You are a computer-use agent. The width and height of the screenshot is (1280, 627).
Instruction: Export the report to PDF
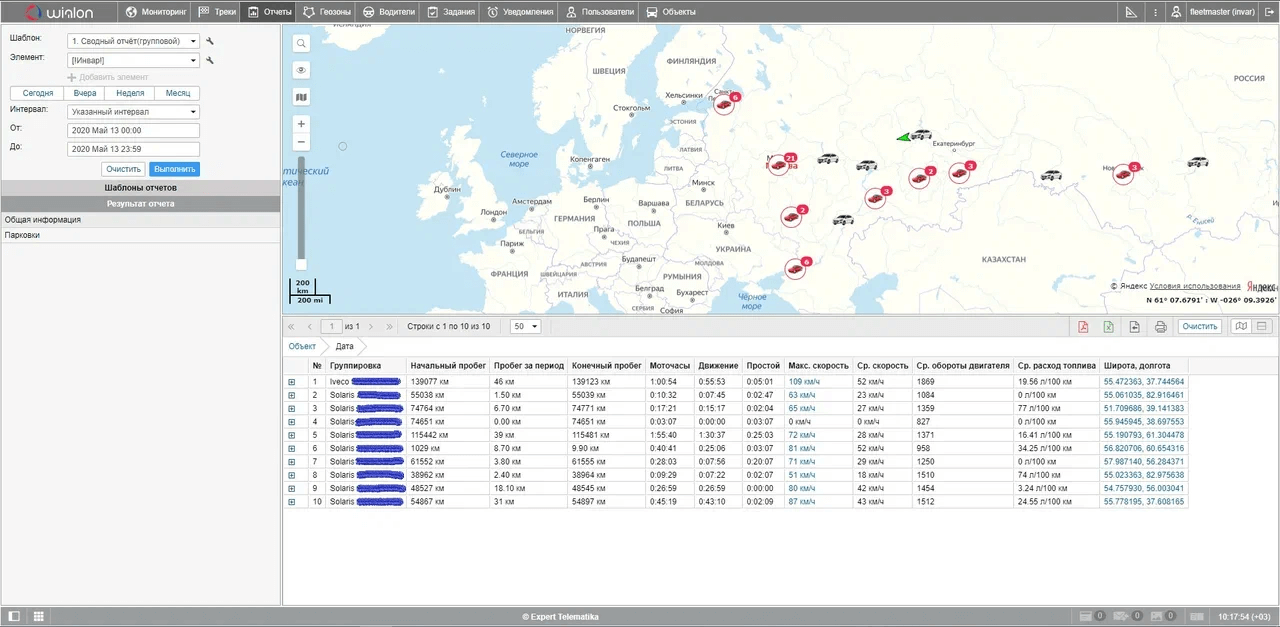pos(1083,327)
